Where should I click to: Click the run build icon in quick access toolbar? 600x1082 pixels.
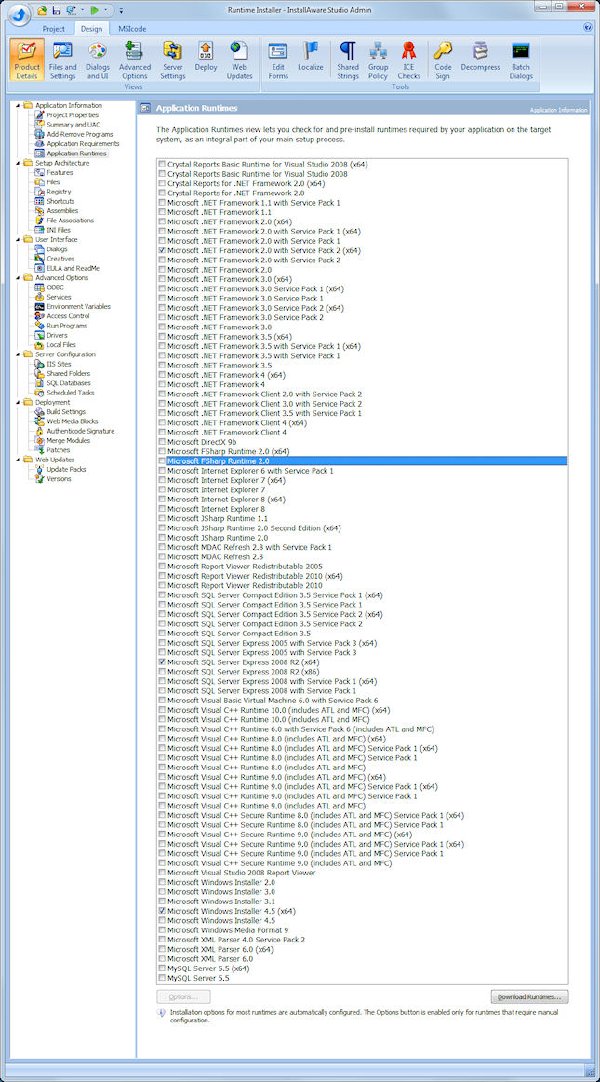click(x=95, y=10)
